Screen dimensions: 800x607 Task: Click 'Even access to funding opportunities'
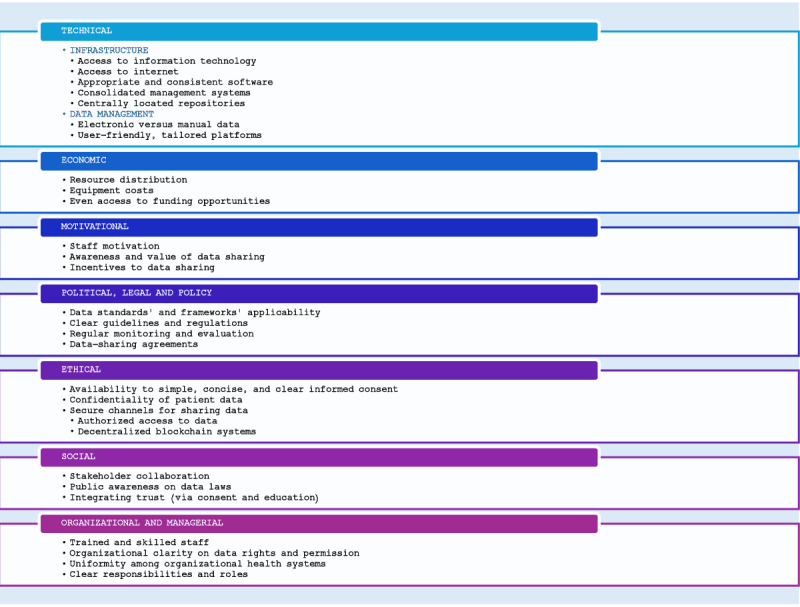pyautogui.click(x=169, y=201)
